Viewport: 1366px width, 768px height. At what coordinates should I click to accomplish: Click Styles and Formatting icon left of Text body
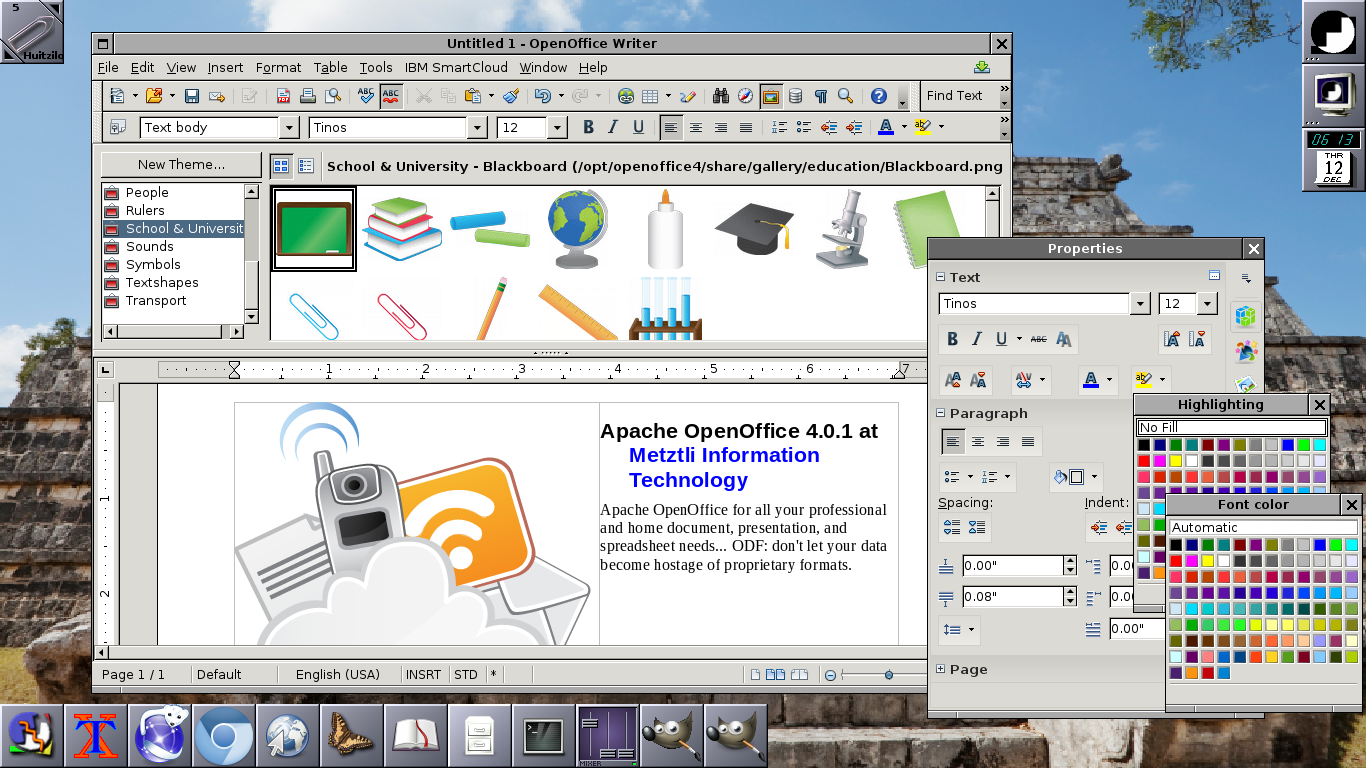tap(118, 127)
